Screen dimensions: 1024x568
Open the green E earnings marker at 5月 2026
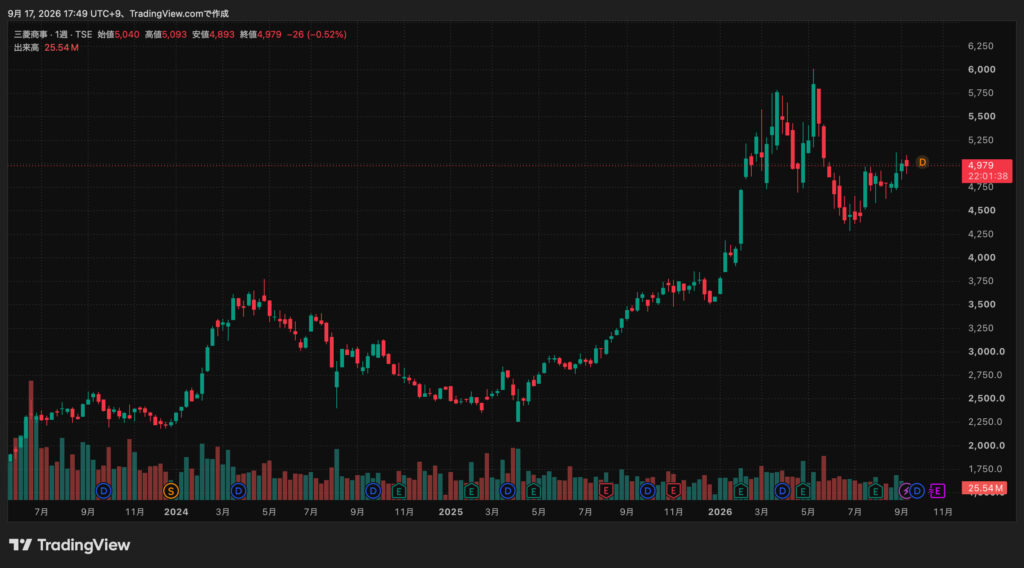click(803, 490)
